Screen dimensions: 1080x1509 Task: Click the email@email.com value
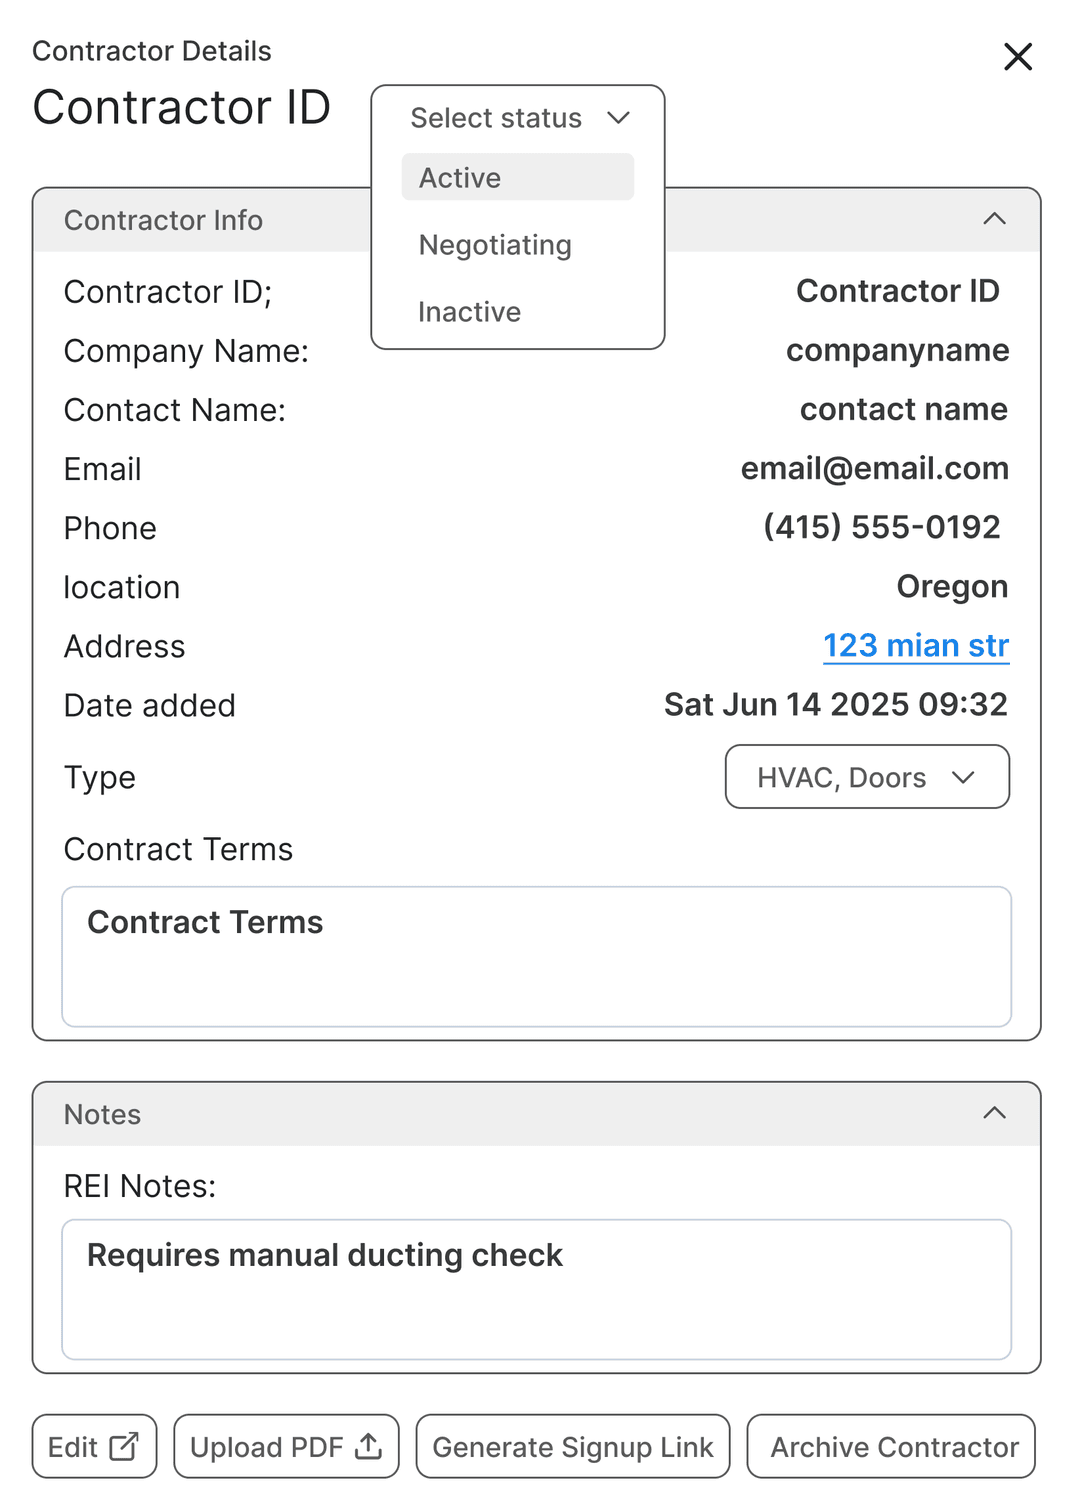point(874,469)
